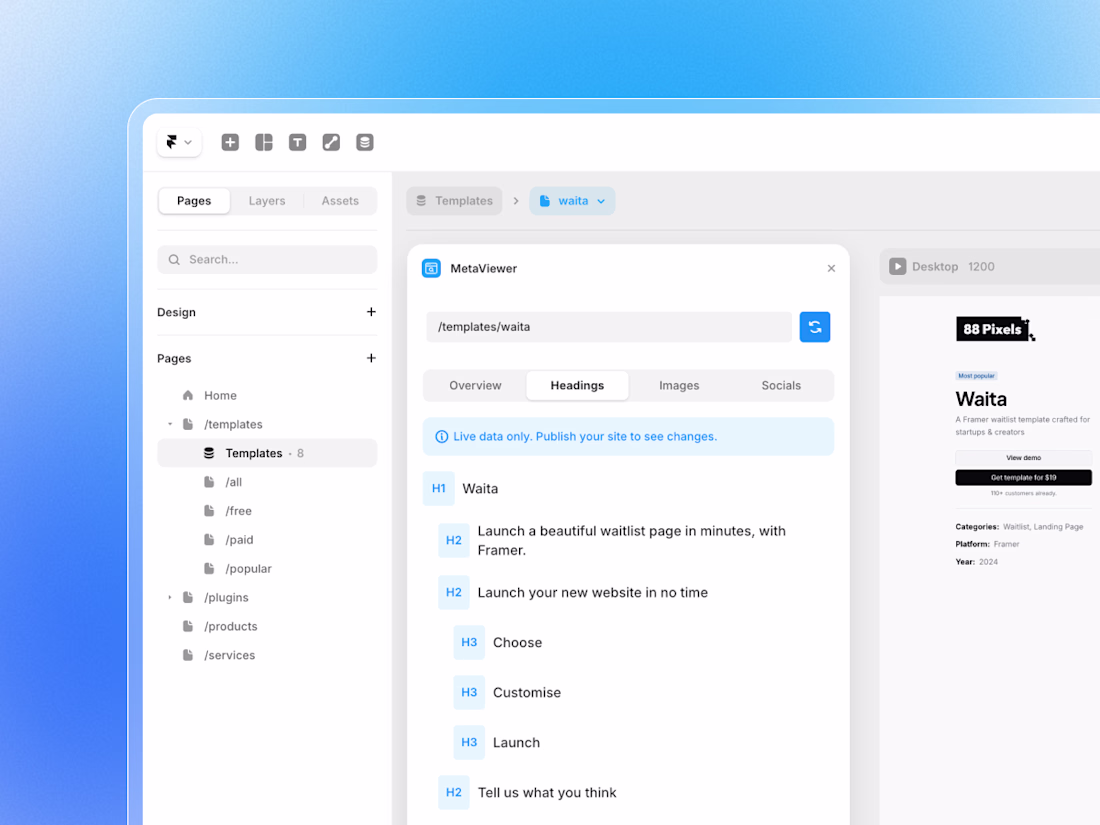This screenshot has width=1100, height=825.
Task: Open the /all page
Action: (x=267, y=482)
